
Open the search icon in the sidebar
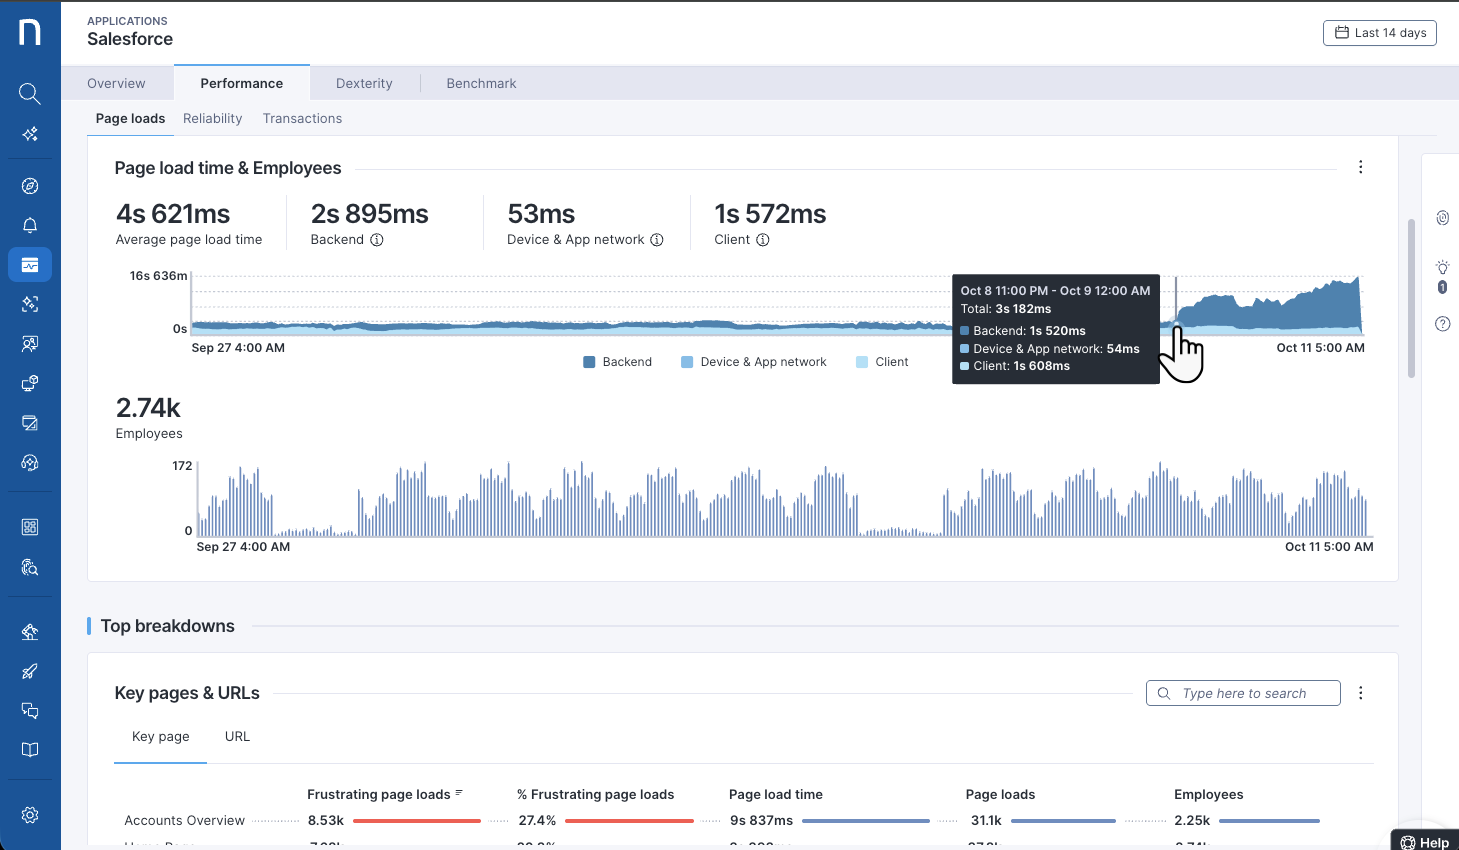pos(30,94)
